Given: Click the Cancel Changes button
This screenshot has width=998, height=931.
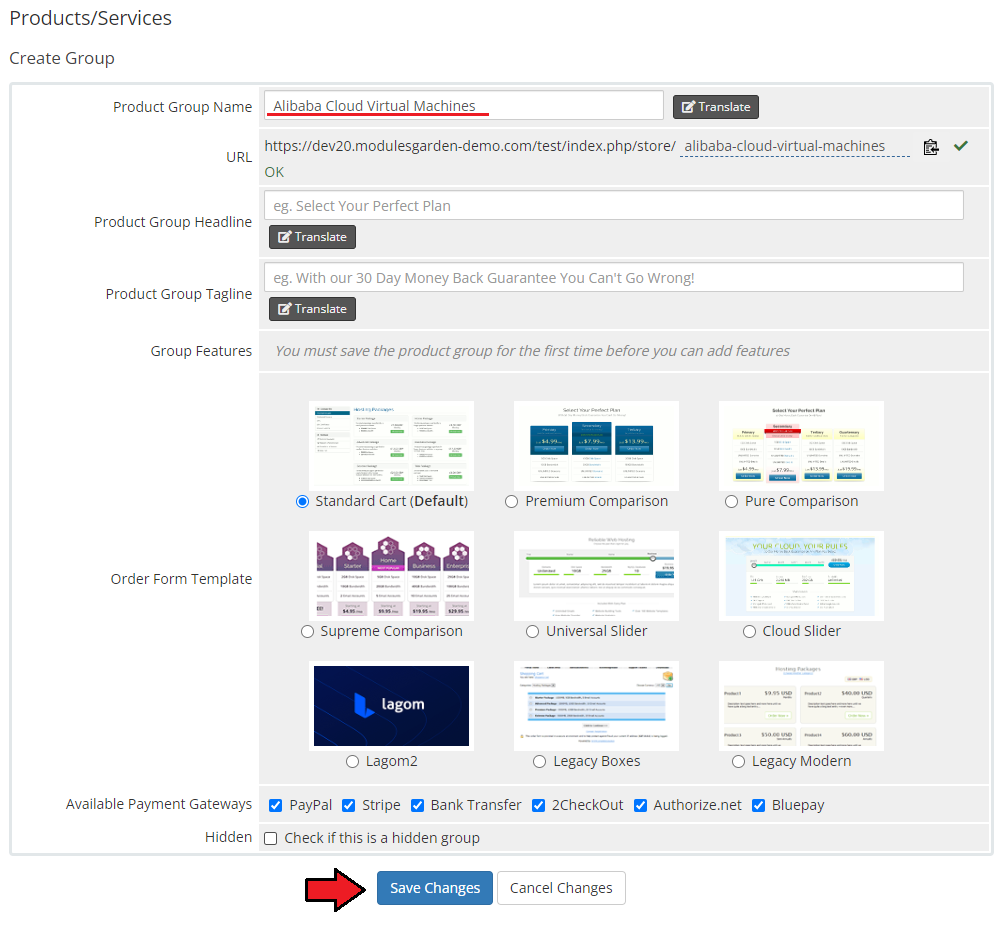Looking at the screenshot, I should [561, 888].
